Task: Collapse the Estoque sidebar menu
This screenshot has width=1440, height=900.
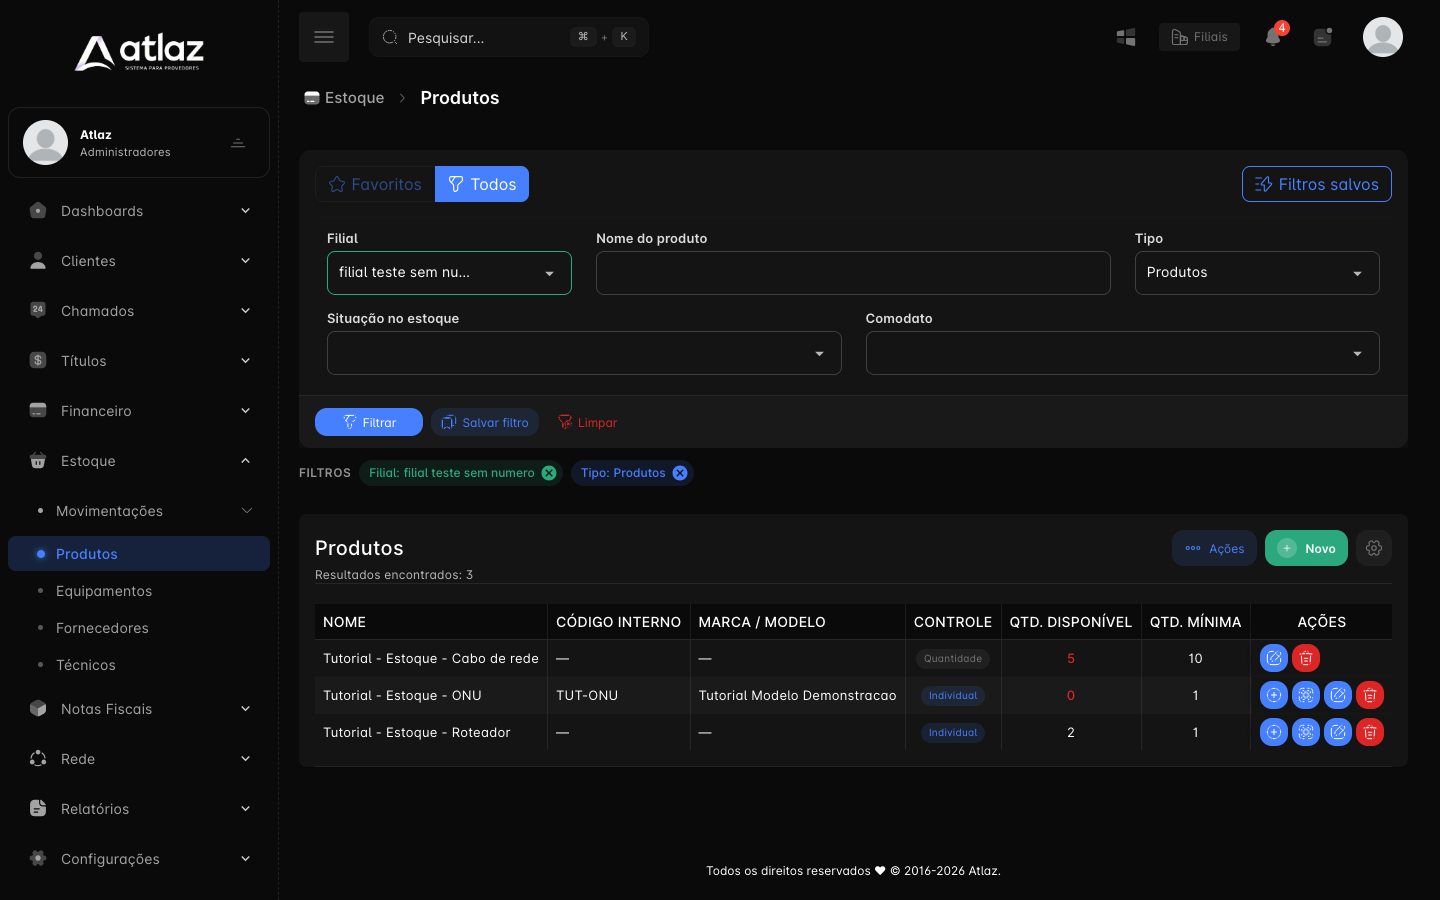Action: (139, 461)
